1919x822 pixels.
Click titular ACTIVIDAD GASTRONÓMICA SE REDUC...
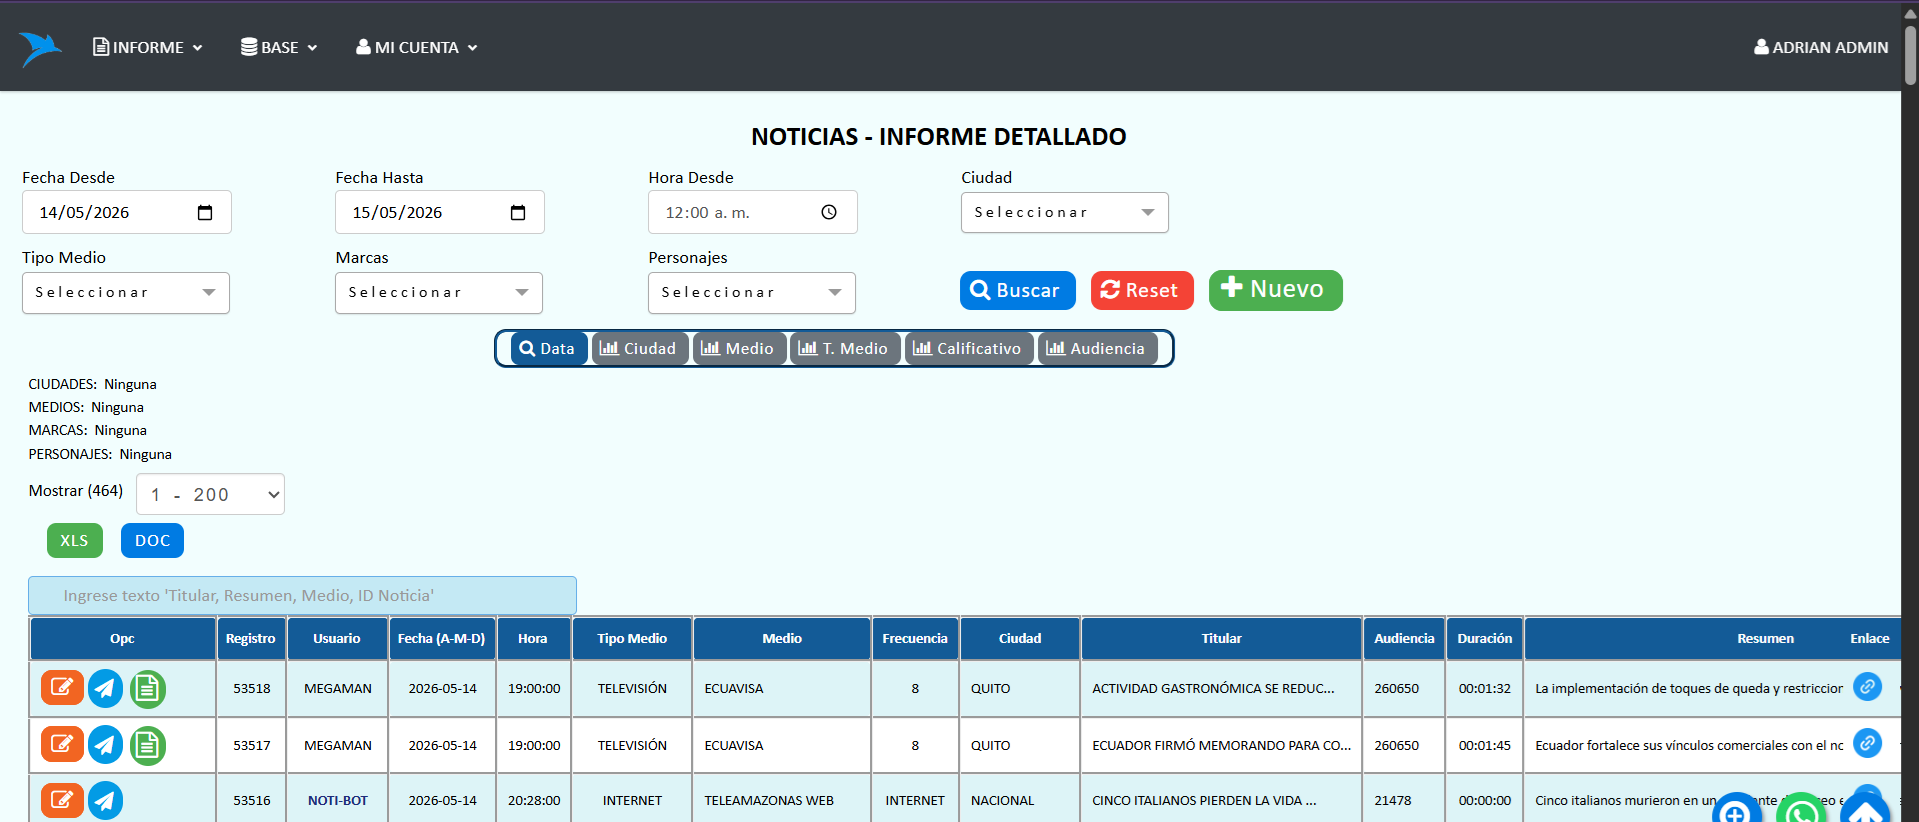pos(1213,688)
